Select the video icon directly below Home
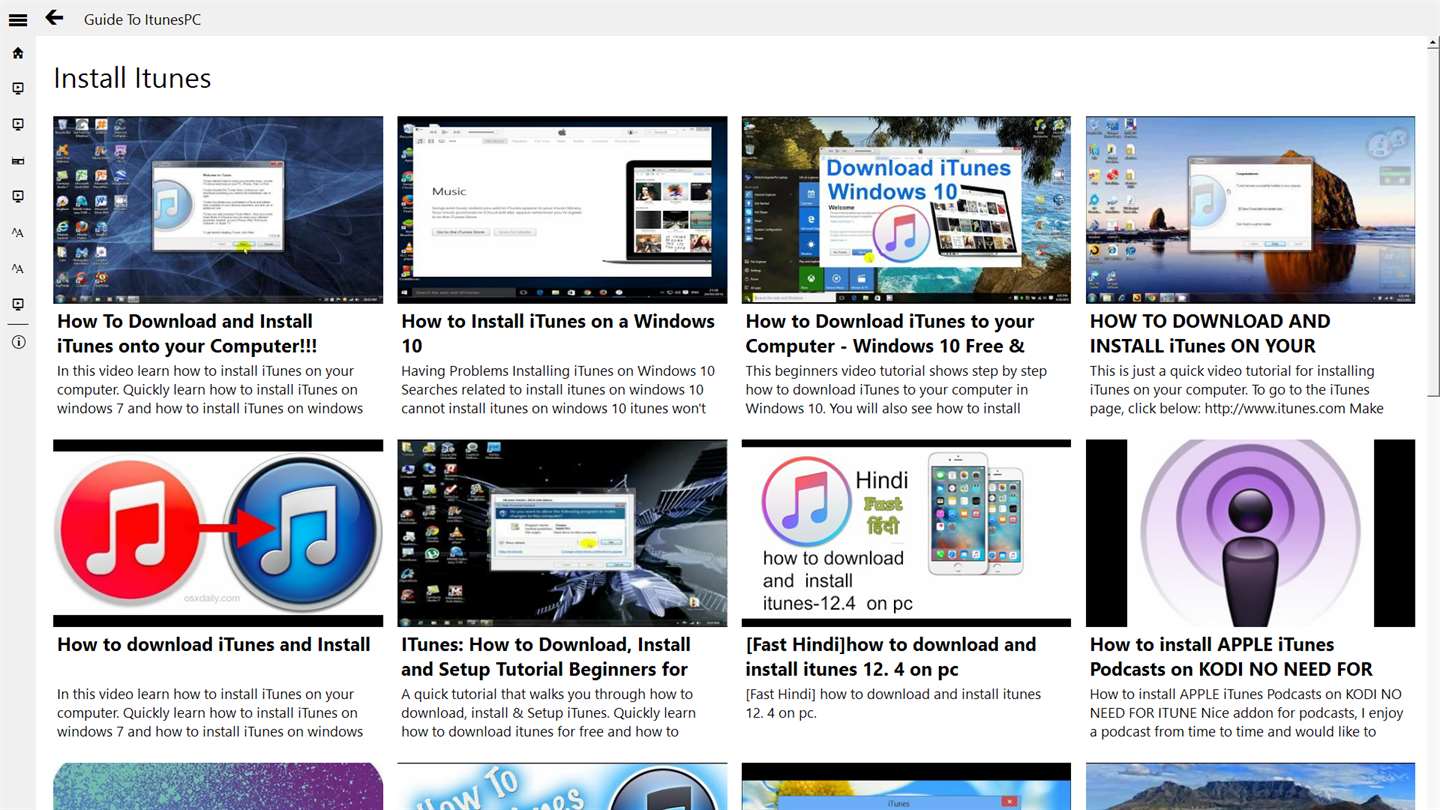The height and width of the screenshot is (810, 1440). click(18, 89)
